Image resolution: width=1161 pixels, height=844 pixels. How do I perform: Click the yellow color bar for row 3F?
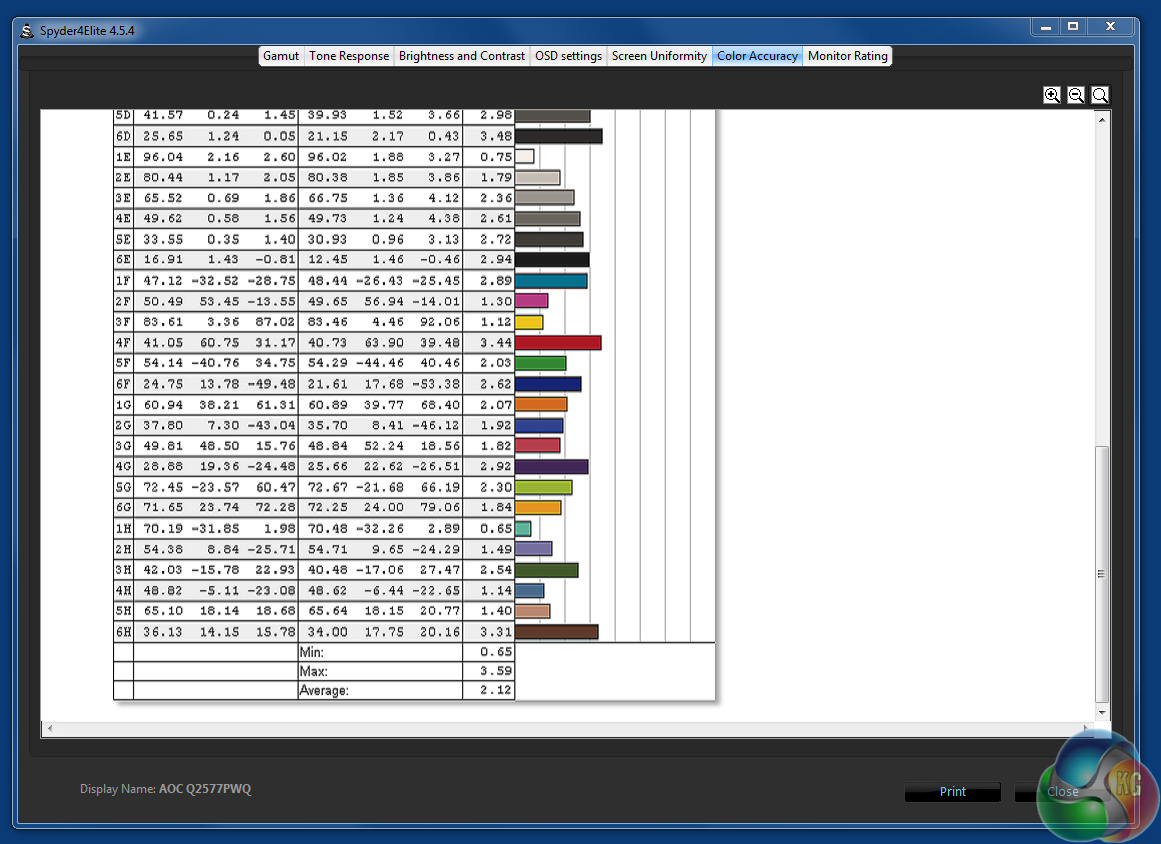(x=529, y=322)
